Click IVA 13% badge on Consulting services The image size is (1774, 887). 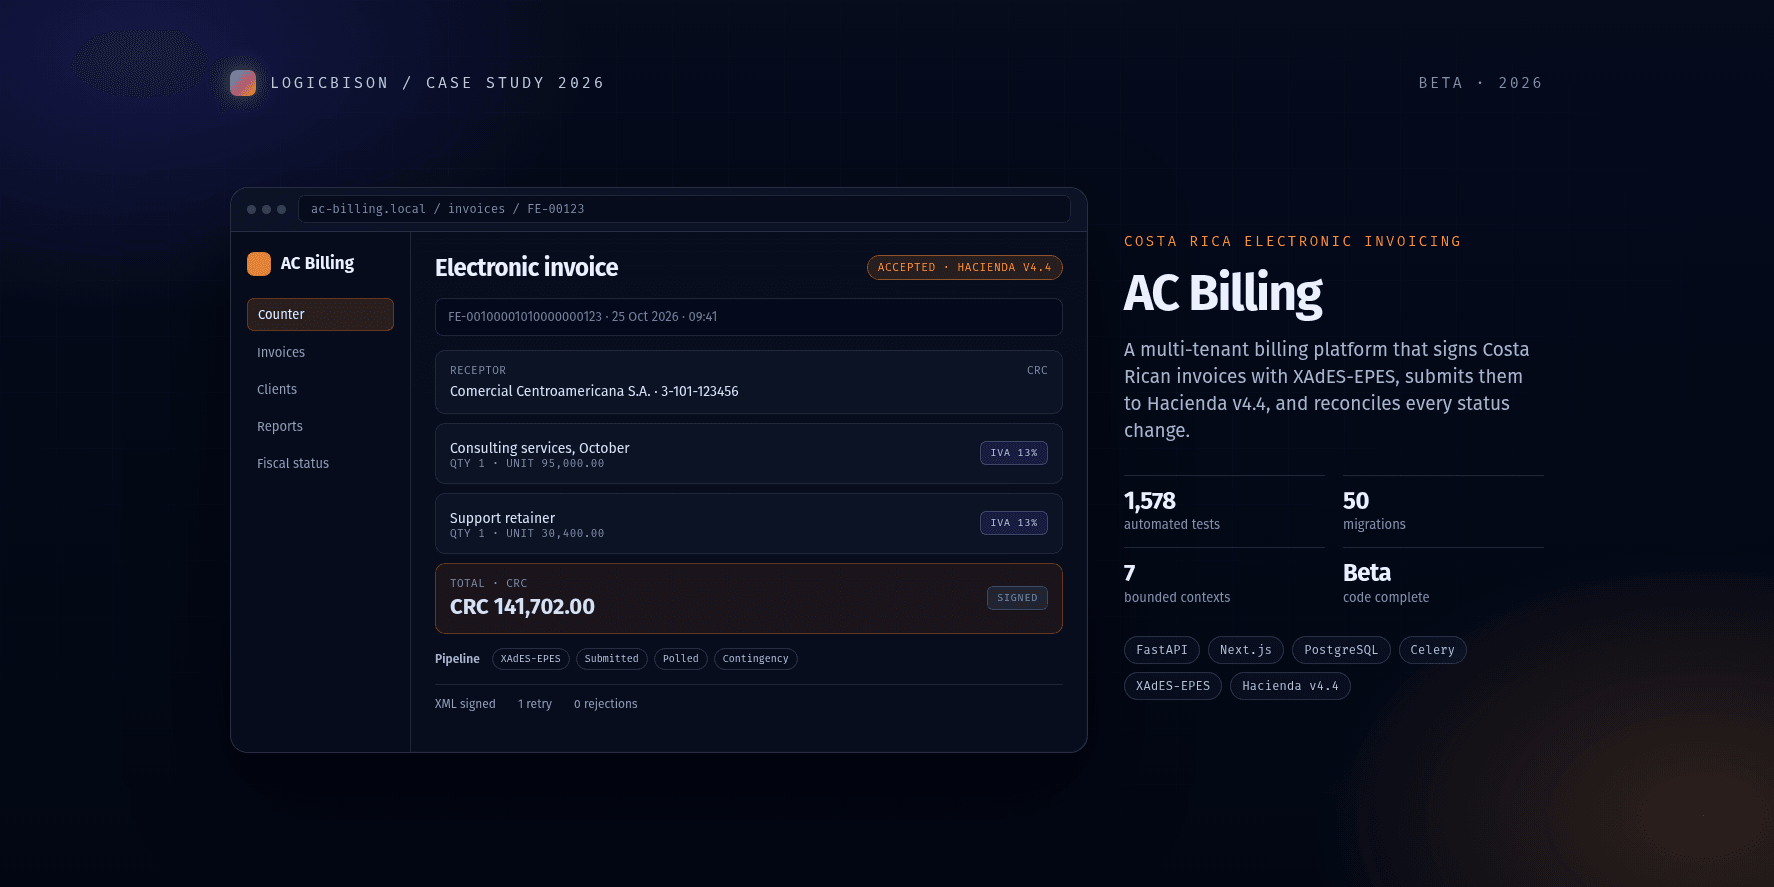1014,453
